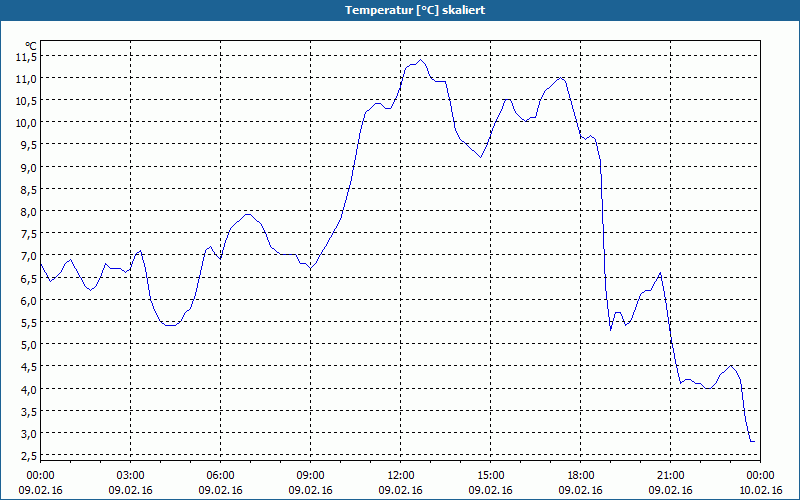Click the '10.02.16' date label
Image resolution: width=800 pixels, height=500 pixels.
coord(760,490)
